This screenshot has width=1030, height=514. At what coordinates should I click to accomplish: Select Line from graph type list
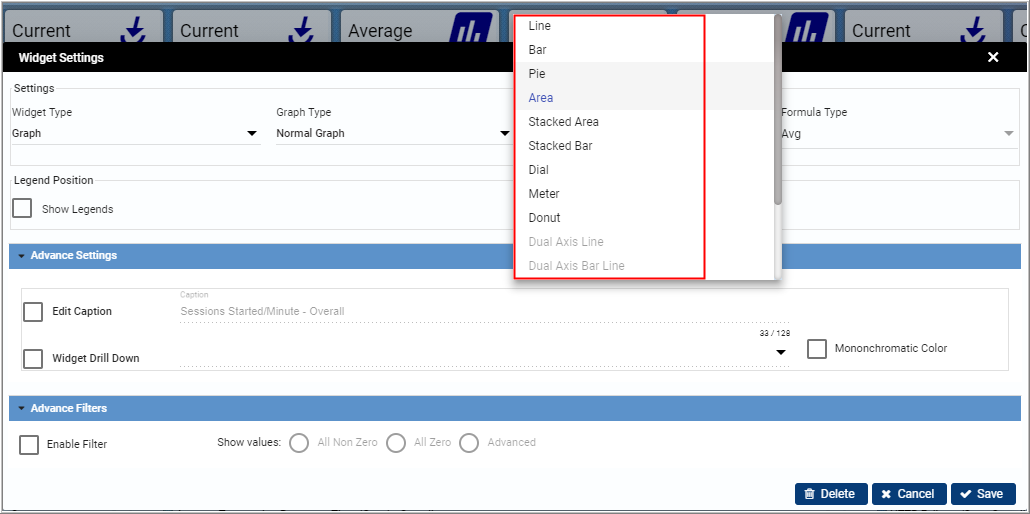pos(540,26)
